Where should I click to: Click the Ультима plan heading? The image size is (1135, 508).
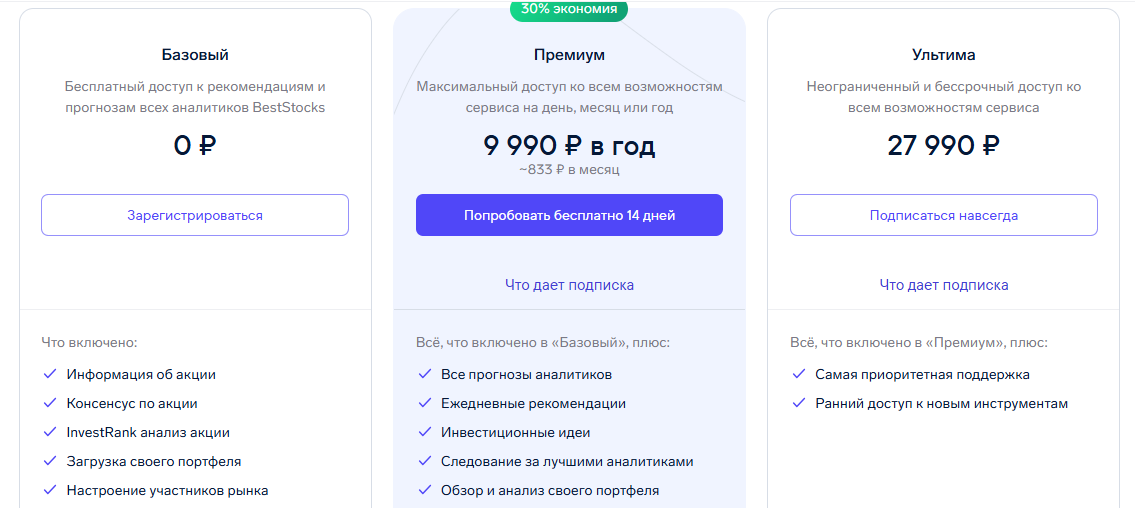point(943,55)
